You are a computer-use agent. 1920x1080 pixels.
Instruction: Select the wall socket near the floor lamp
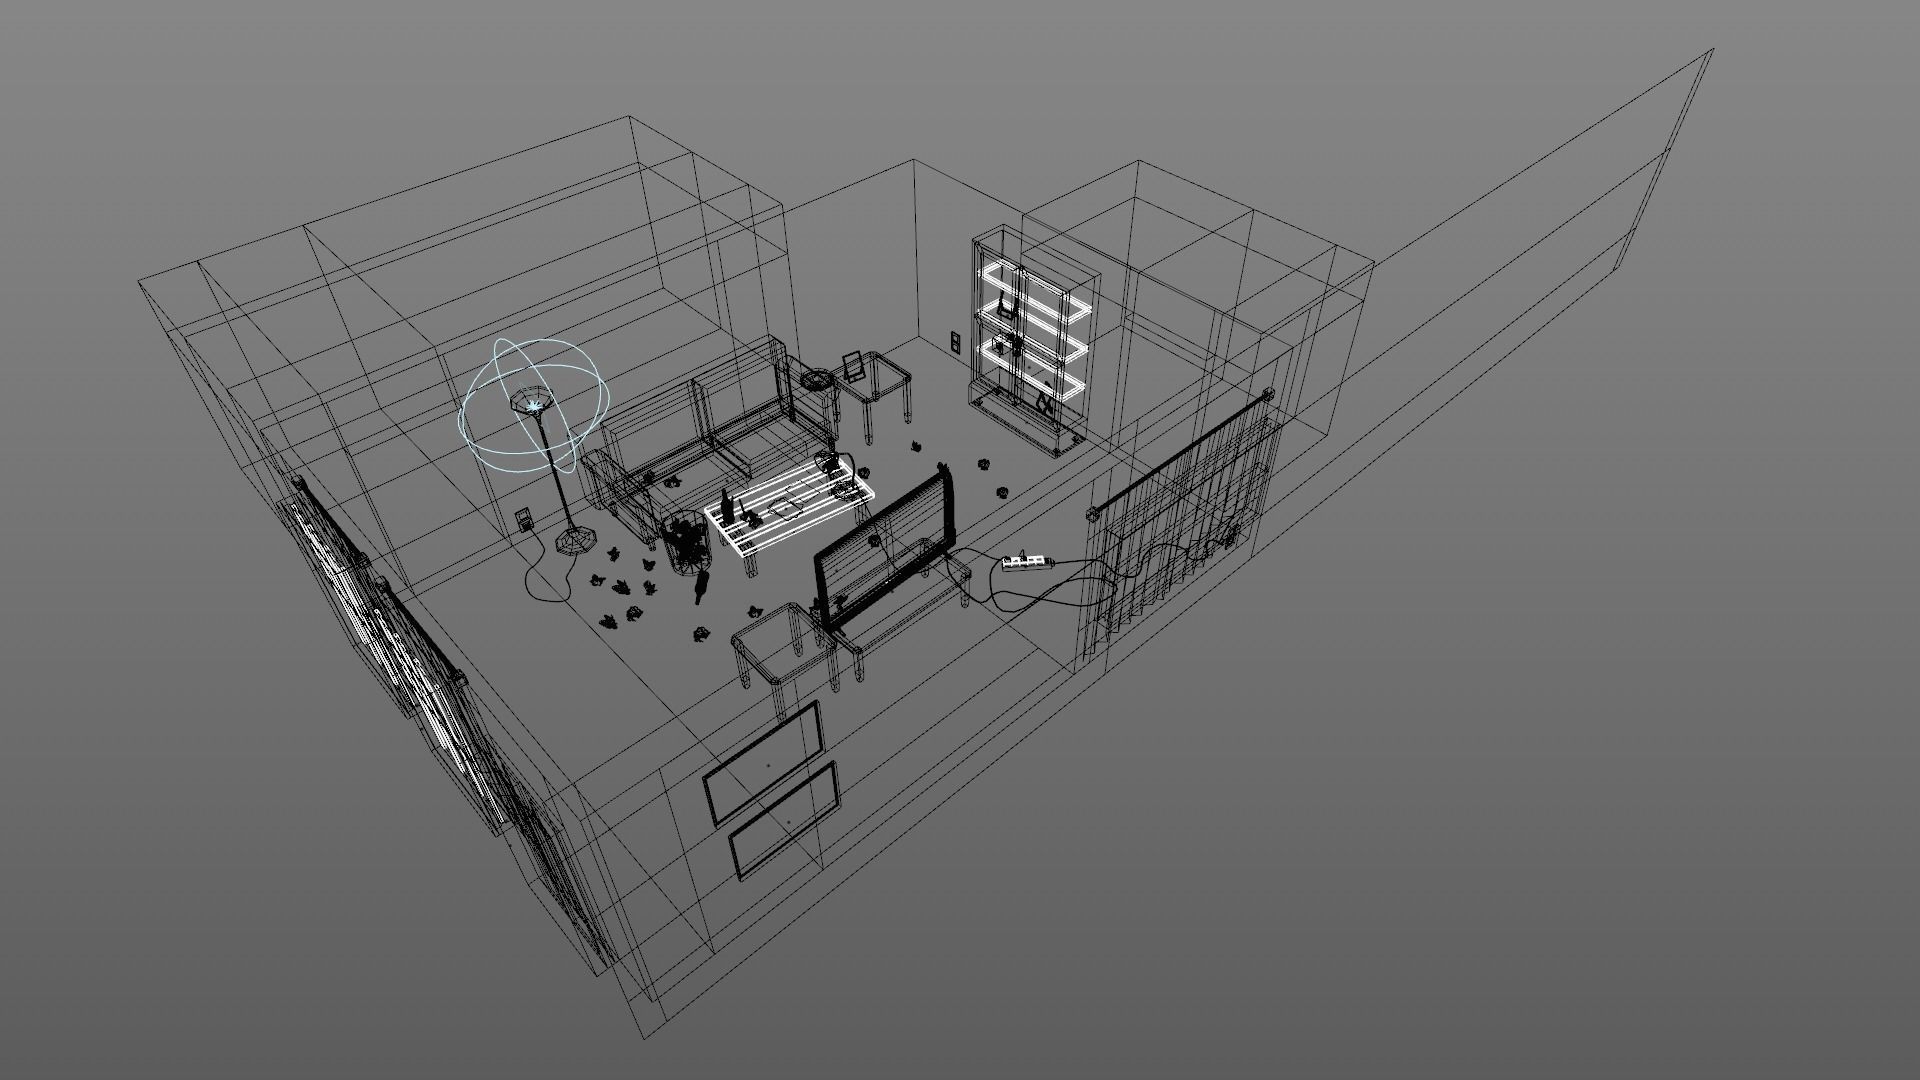tap(524, 520)
